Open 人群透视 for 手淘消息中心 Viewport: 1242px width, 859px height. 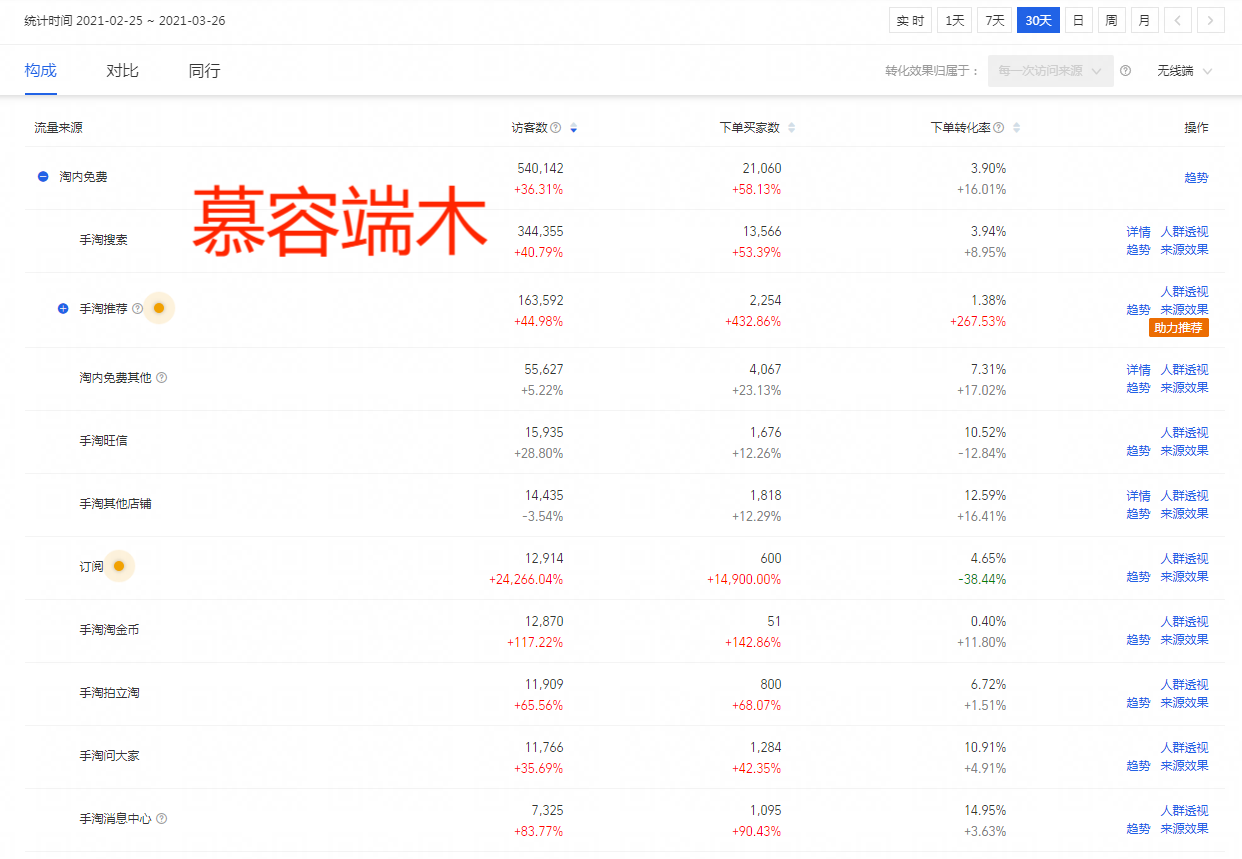(x=1184, y=811)
